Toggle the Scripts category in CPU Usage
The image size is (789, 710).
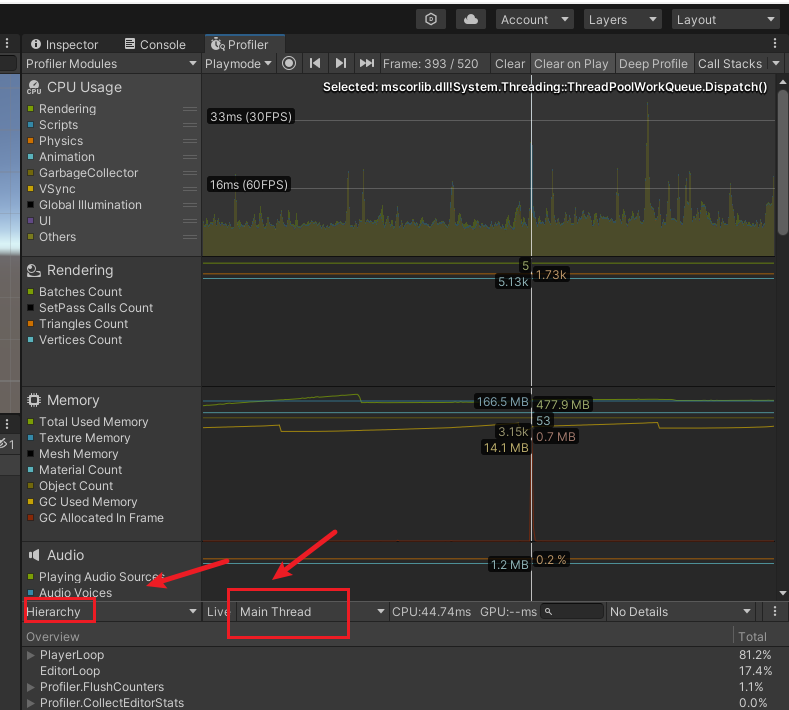31,125
